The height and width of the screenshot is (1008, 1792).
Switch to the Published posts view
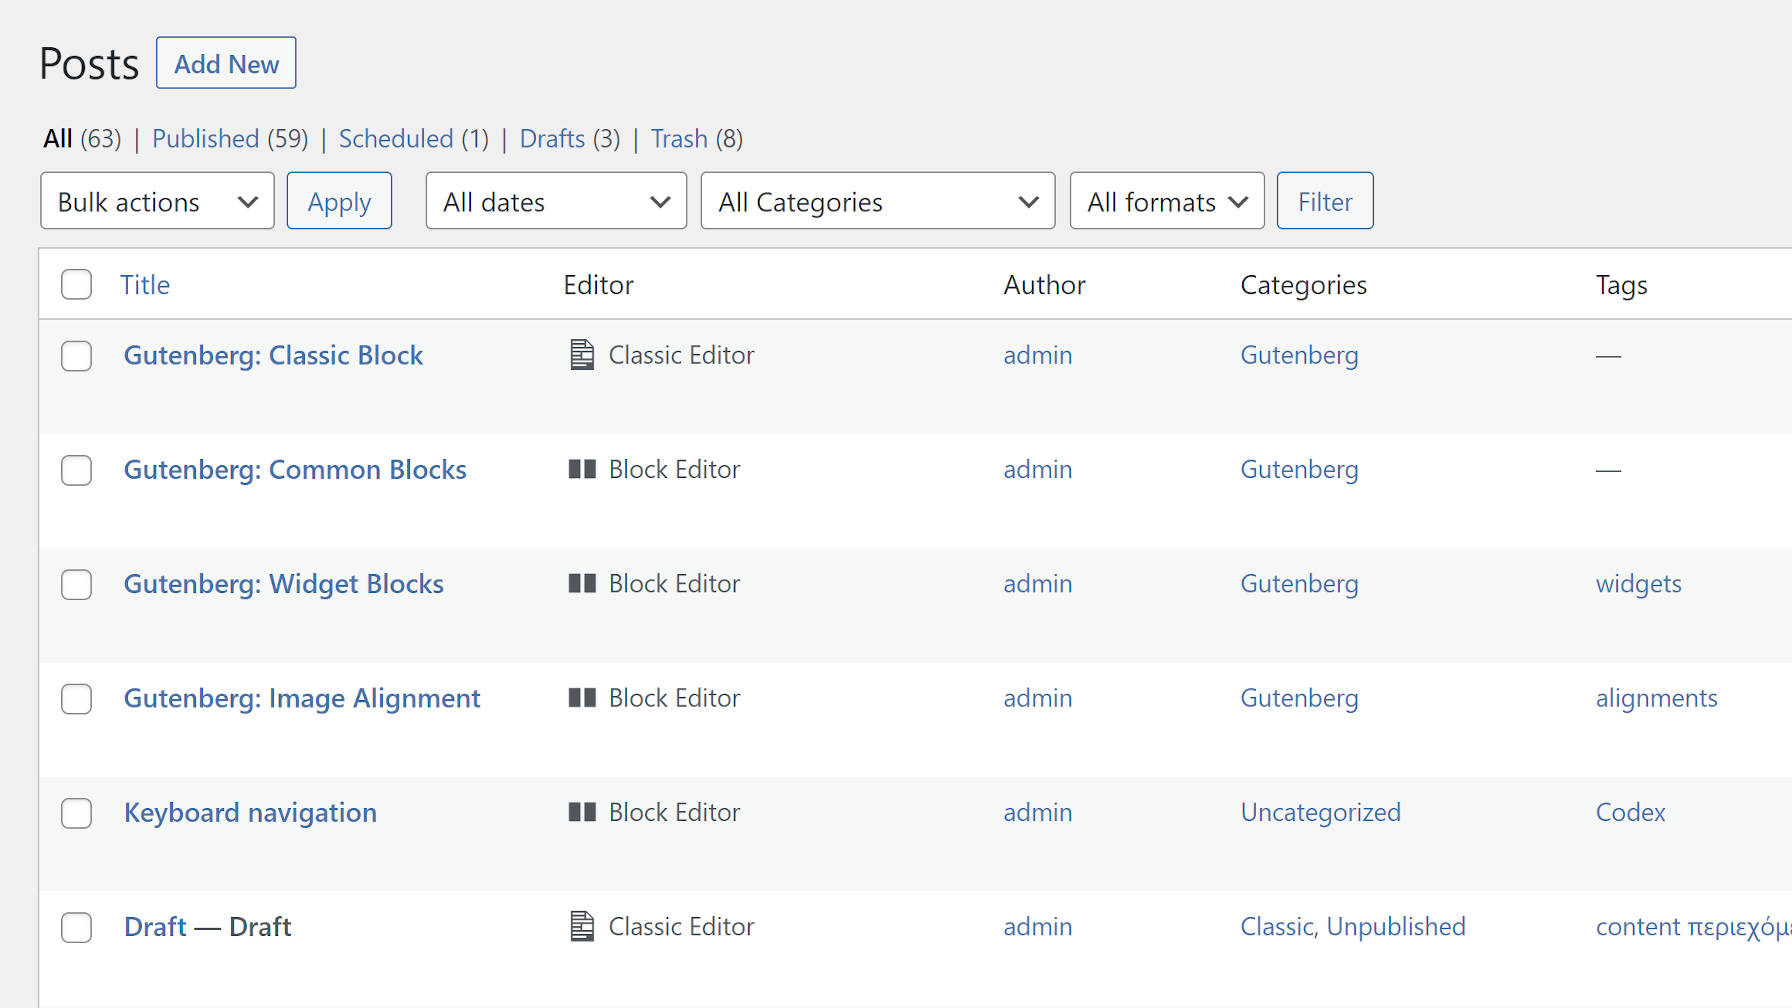coord(205,138)
